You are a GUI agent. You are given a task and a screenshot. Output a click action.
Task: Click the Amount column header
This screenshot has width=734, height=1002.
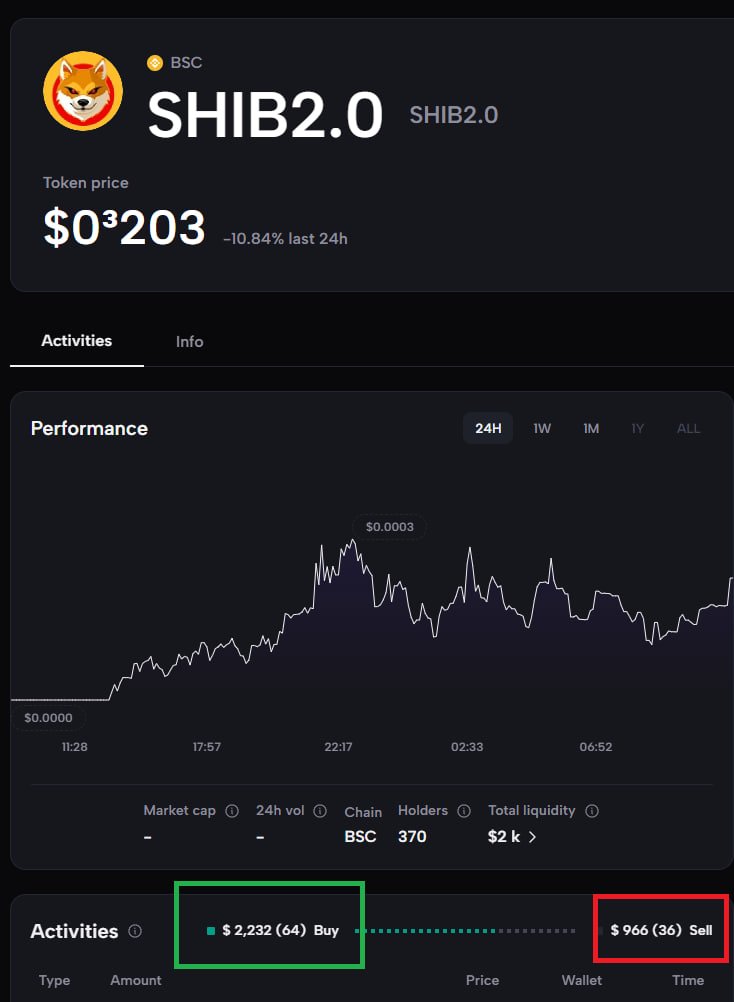(x=136, y=980)
